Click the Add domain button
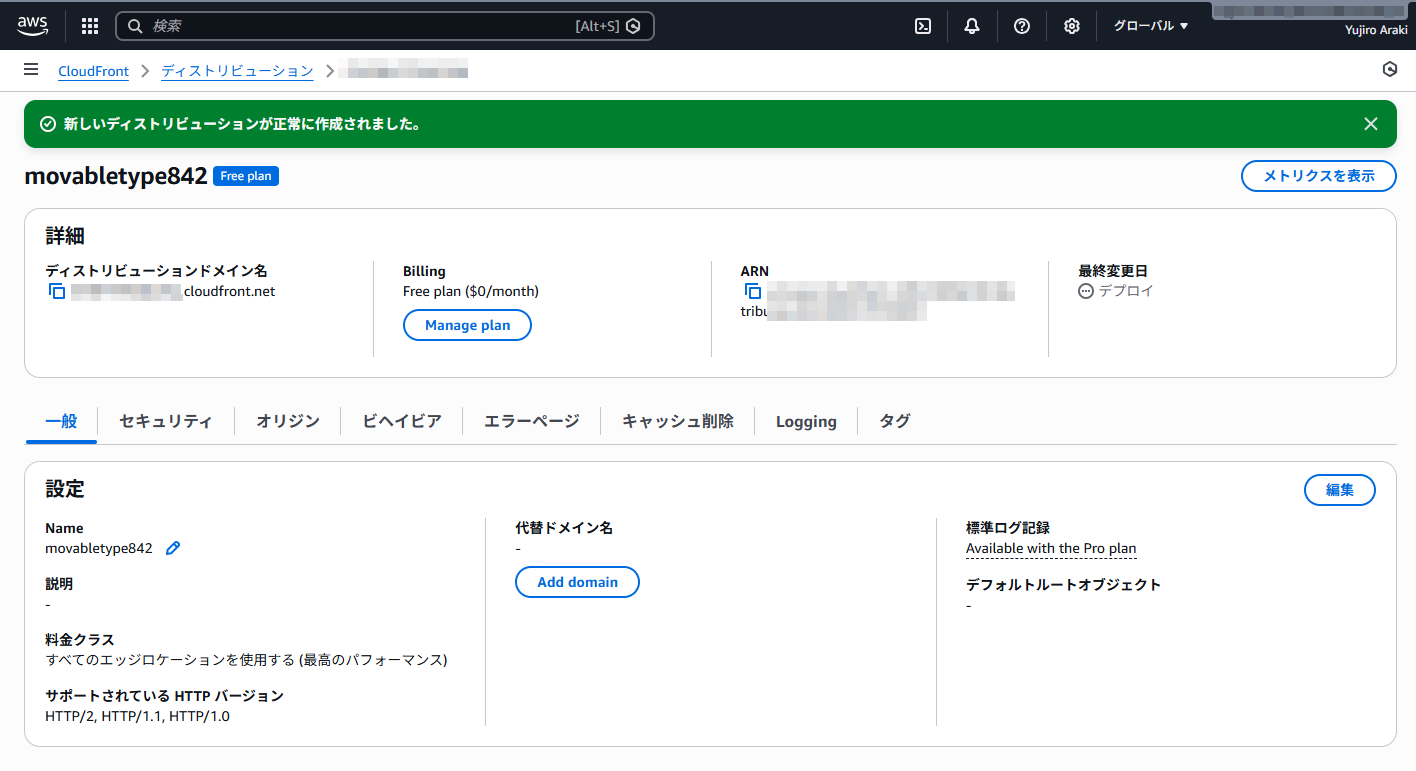 (x=577, y=582)
